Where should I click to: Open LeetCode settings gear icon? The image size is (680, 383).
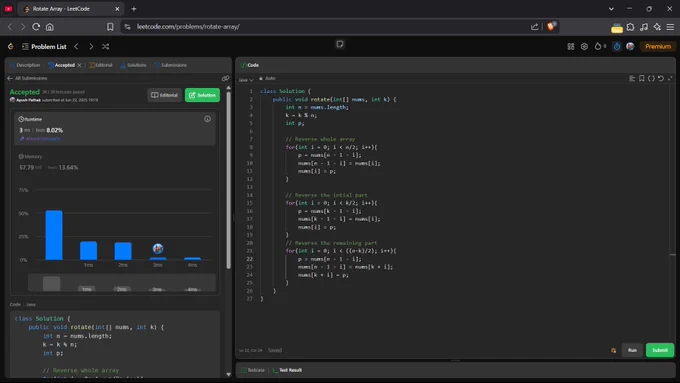(584, 46)
